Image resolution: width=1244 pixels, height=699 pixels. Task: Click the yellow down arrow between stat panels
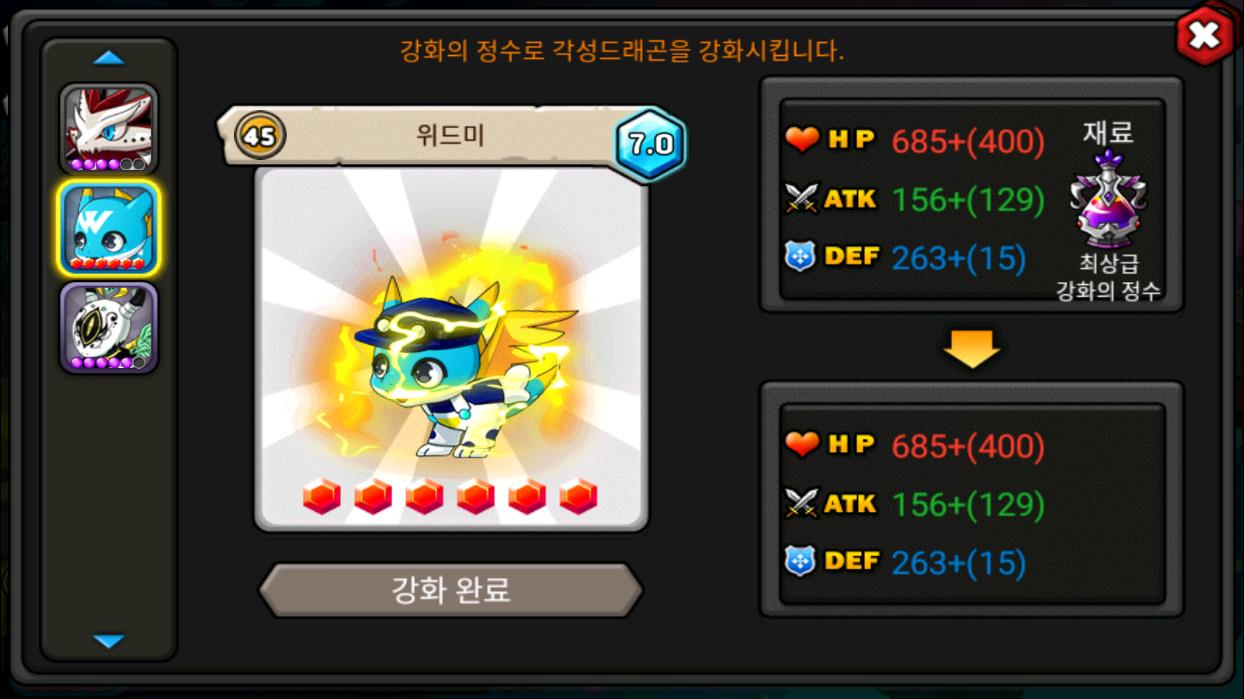coord(972,348)
